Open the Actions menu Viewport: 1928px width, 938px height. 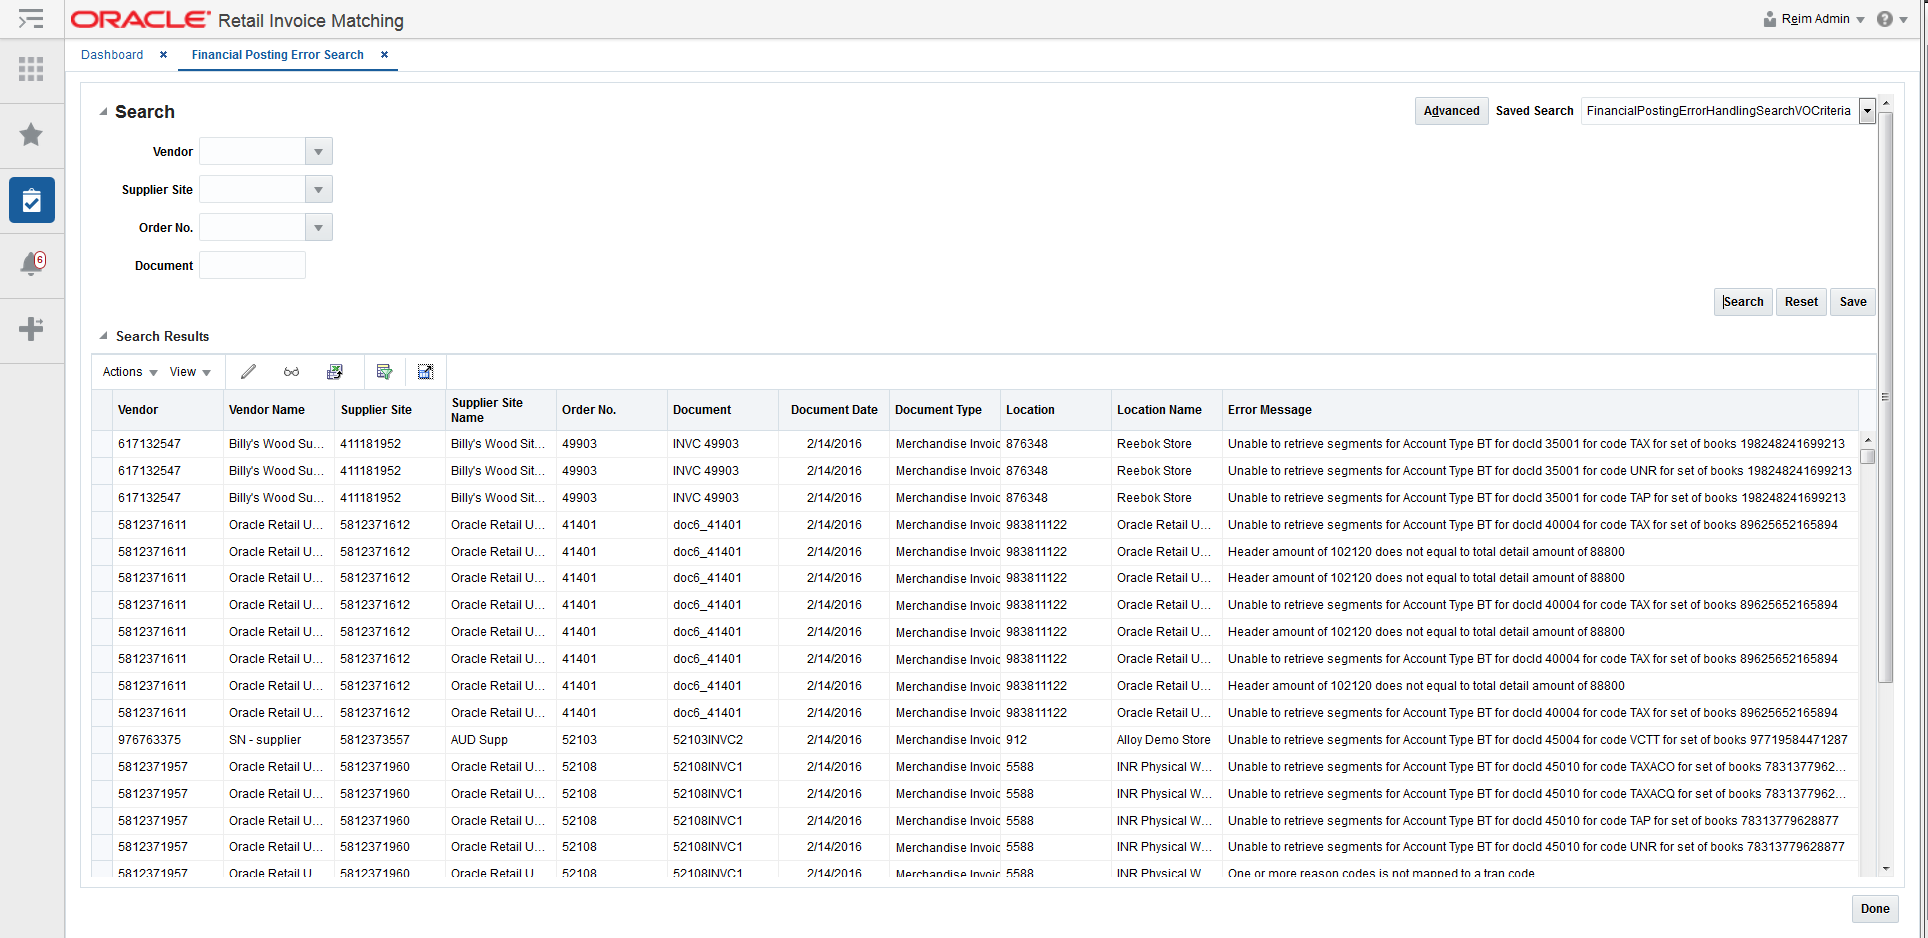click(127, 371)
